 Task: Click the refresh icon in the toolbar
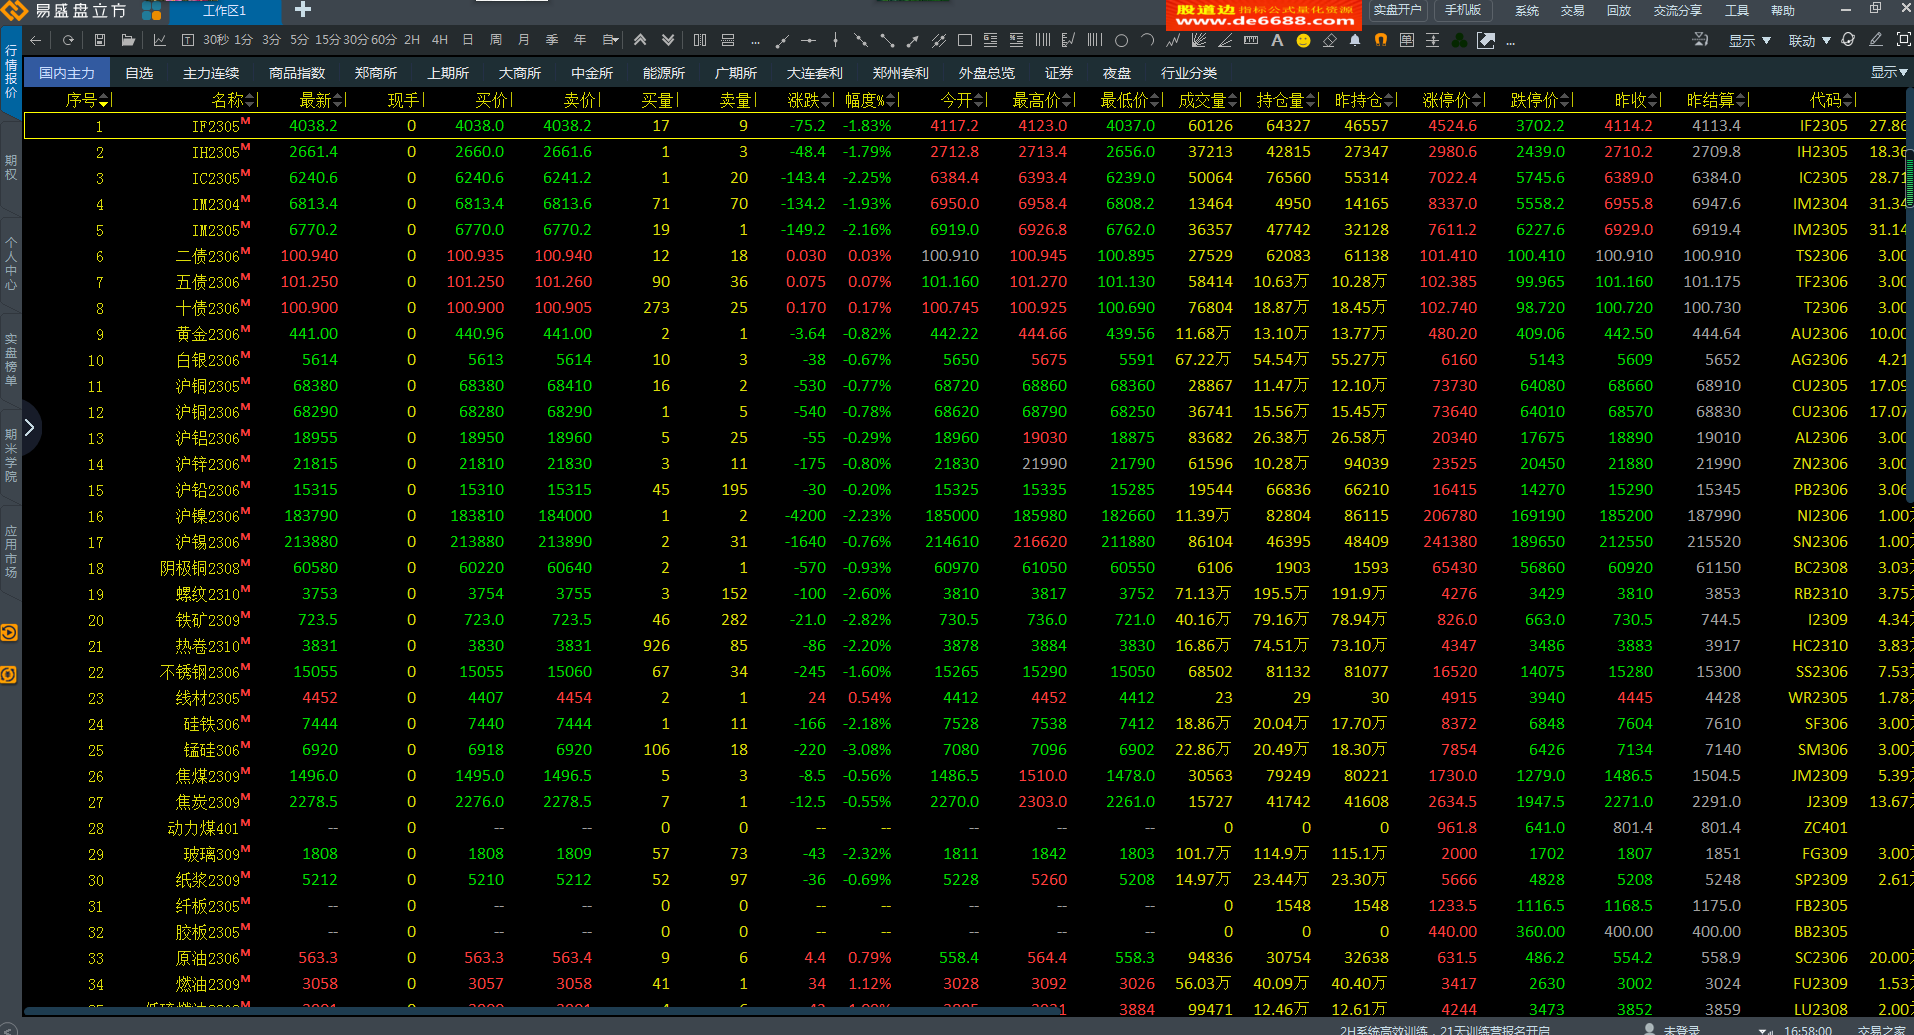(x=68, y=41)
